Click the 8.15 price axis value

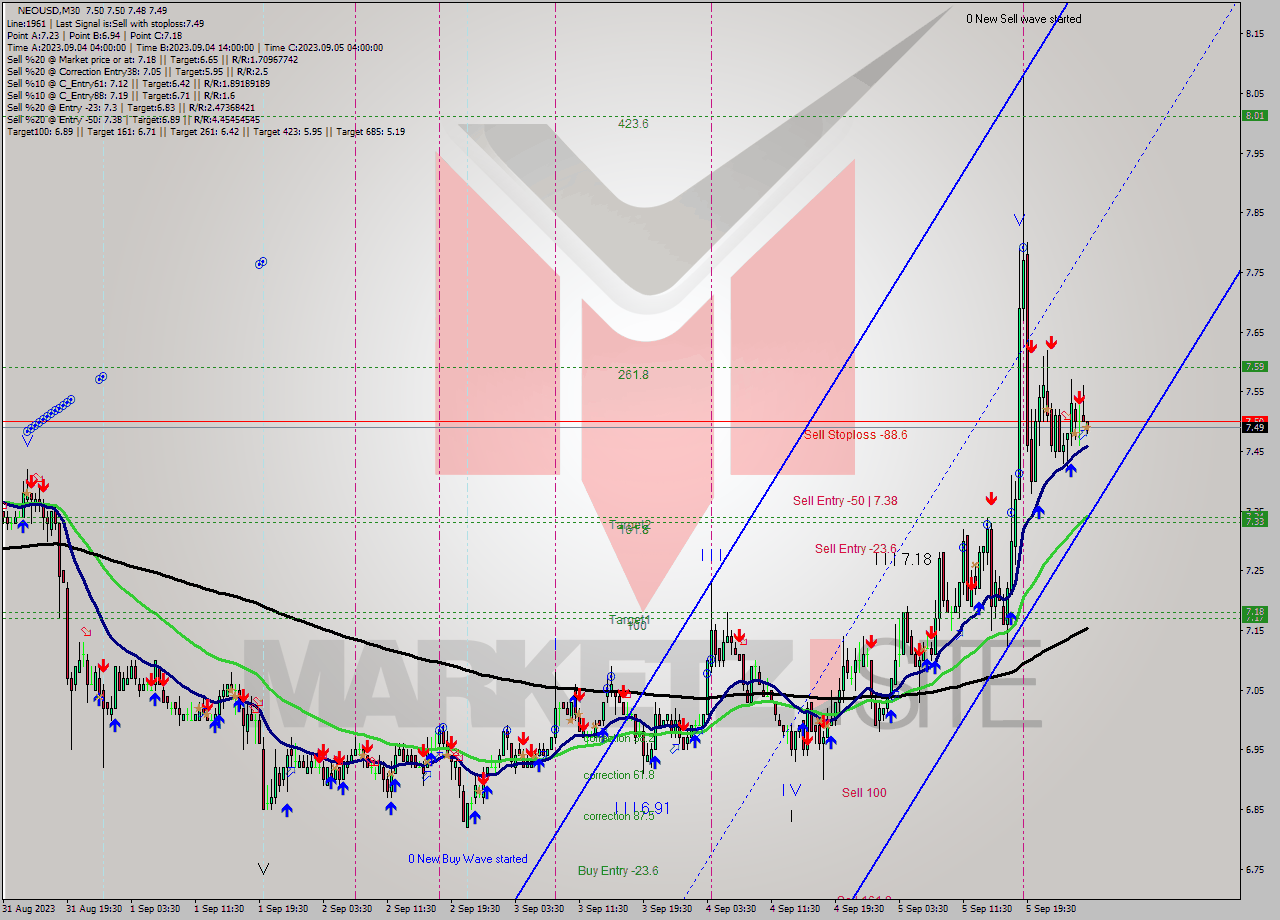[x=1256, y=34]
